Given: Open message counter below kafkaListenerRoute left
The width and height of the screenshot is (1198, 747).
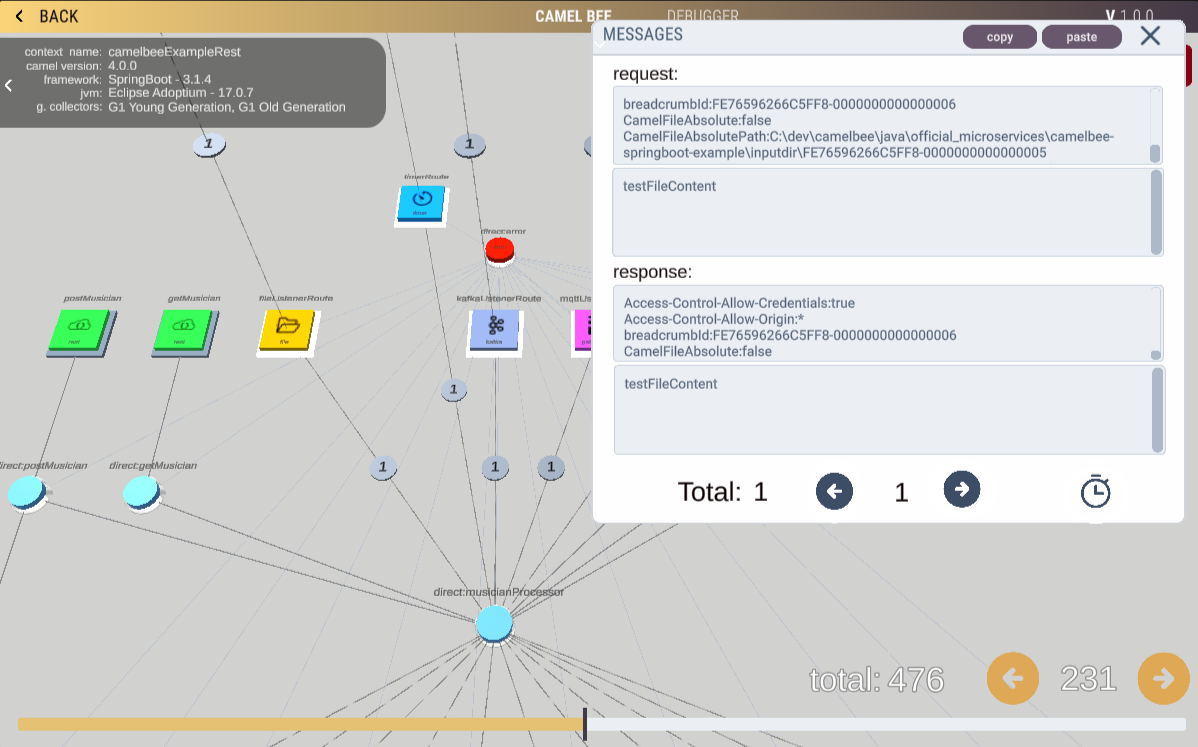Looking at the screenshot, I should (x=454, y=390).
